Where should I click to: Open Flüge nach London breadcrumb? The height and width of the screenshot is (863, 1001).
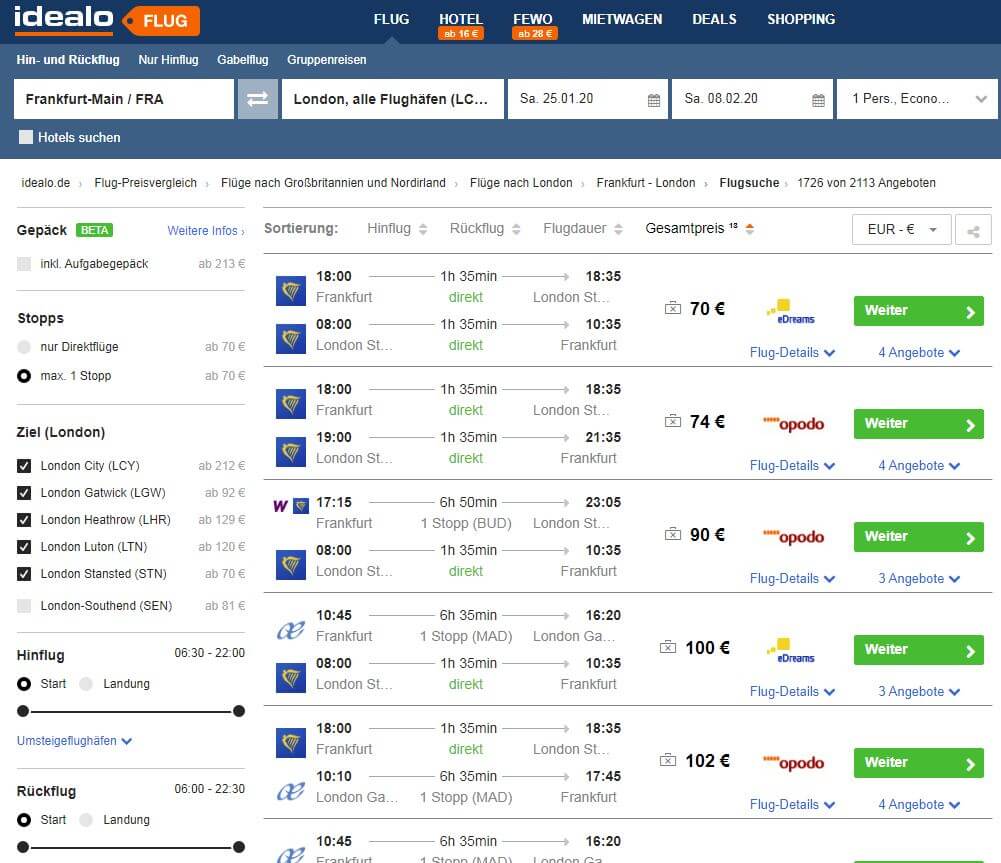coord(521,183)
